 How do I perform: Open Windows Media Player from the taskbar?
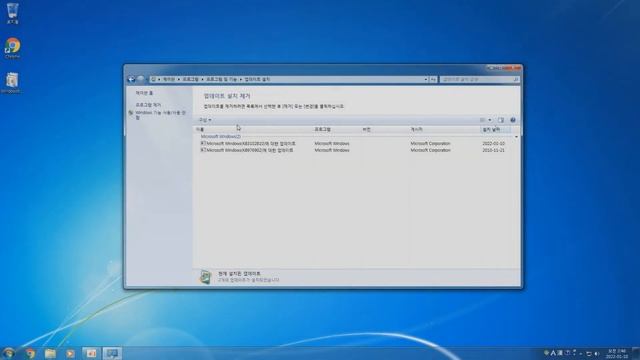tap(70, 353)
